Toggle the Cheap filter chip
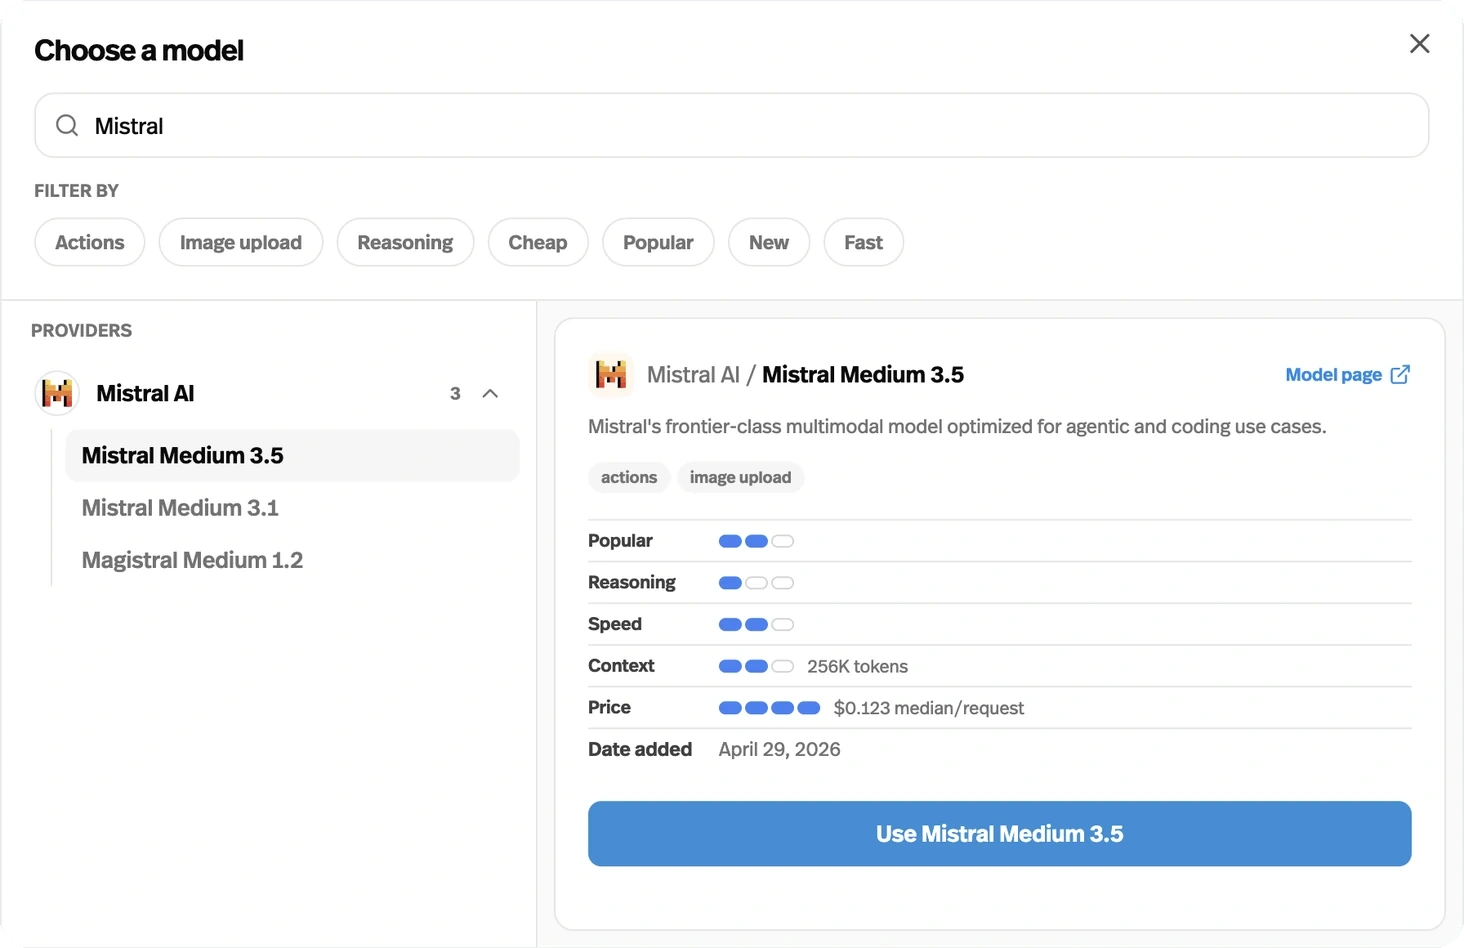Screen dimensions: 1464x948 (x=538, y=242)
